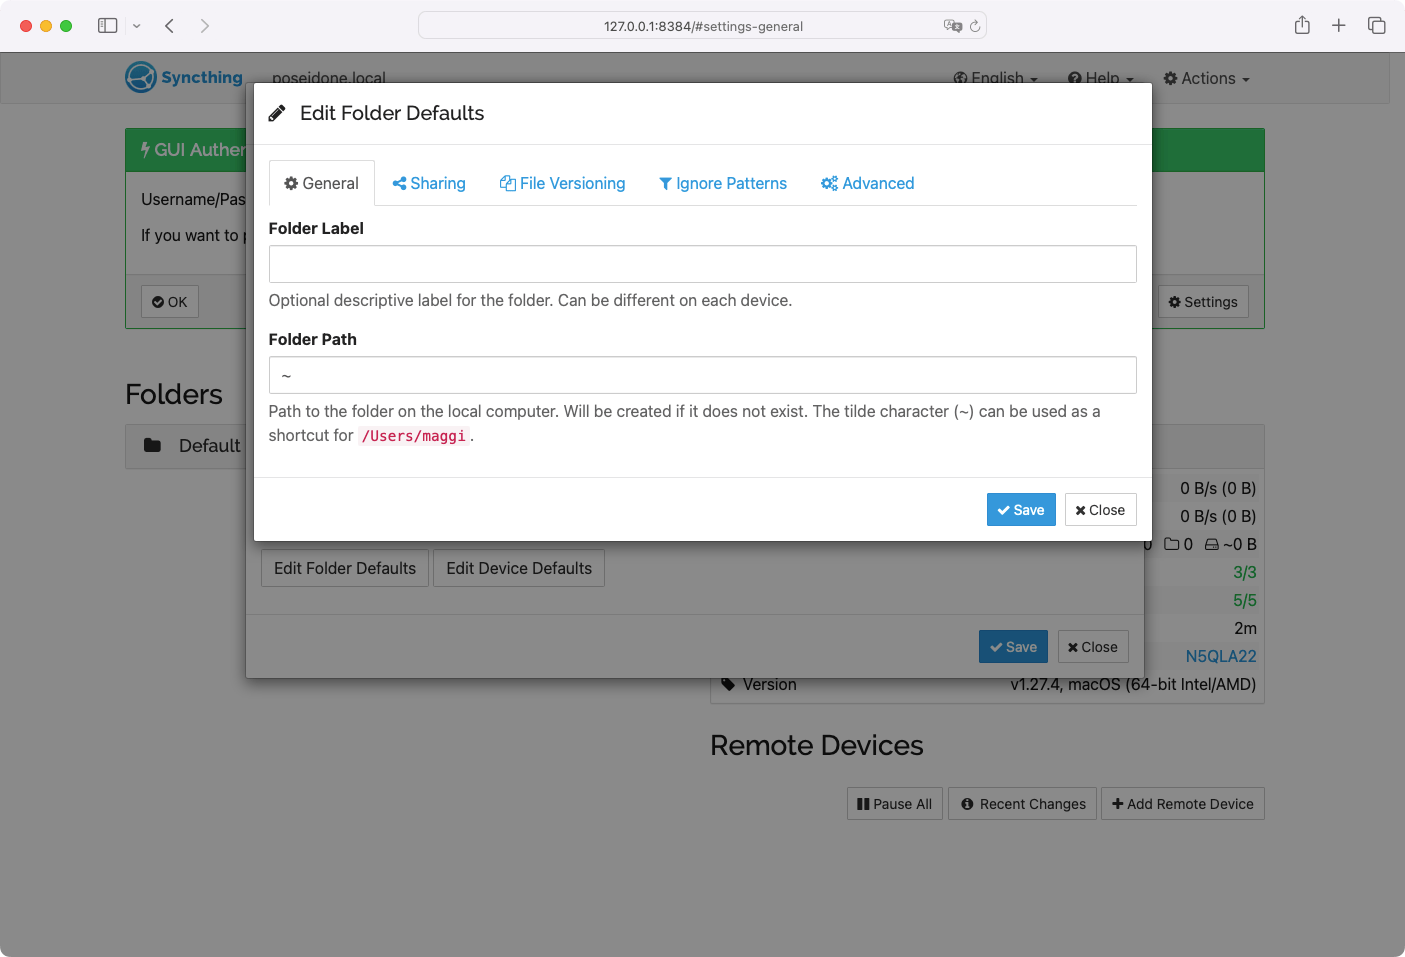Select the Ignore Patterns tab
The height and width of the screenshot is (957, 1405).
tap(723, 183)
